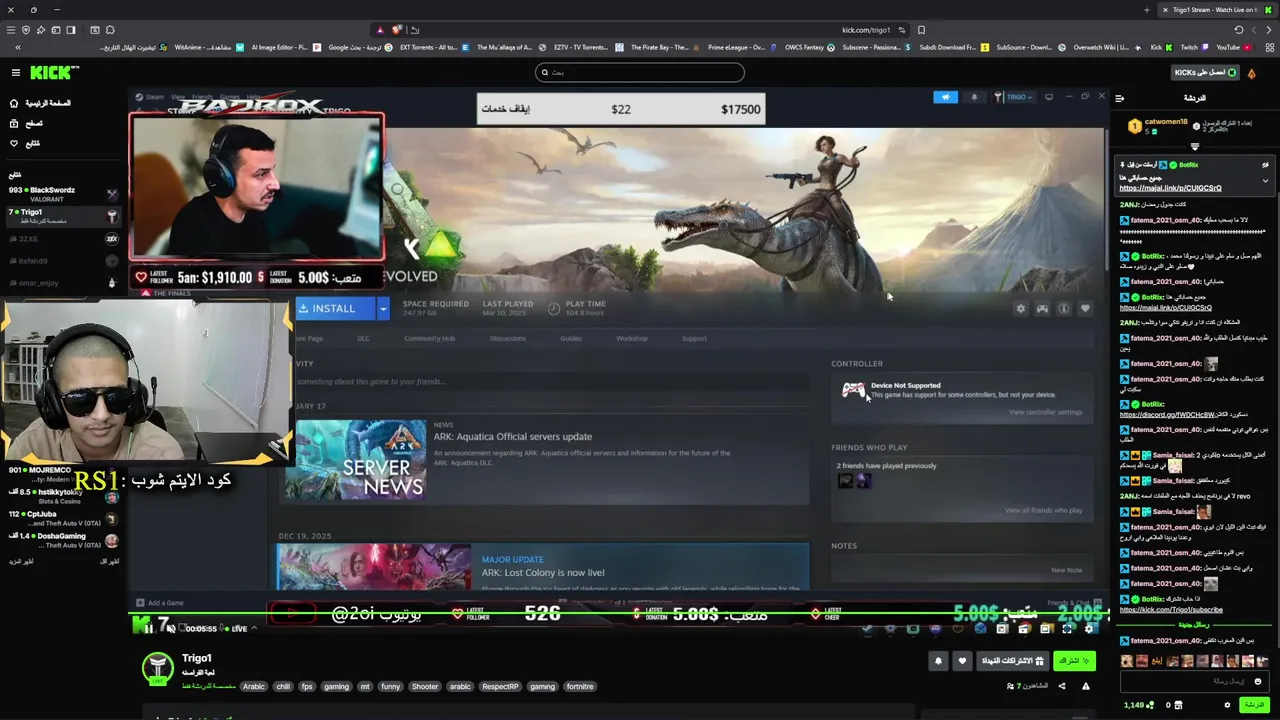Expand the pinned message chevron in chat

(x=1265, y=181)
